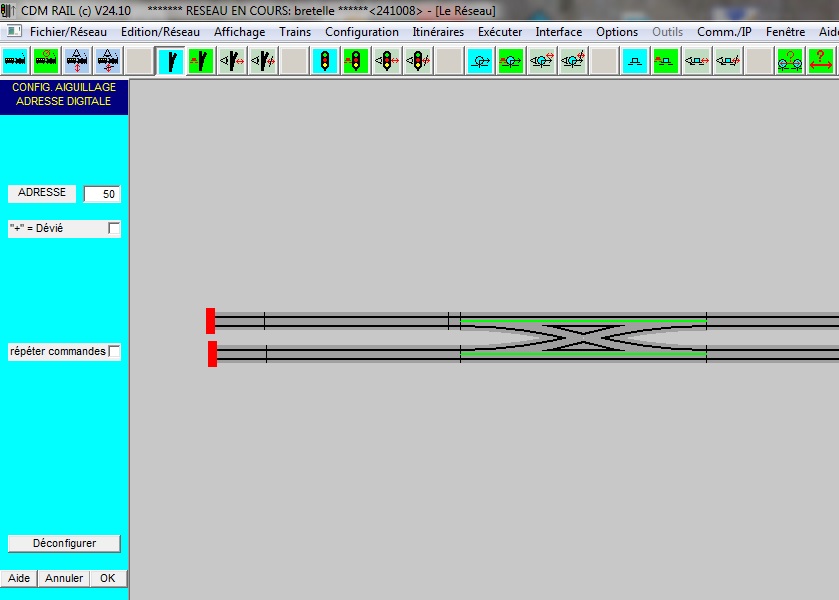Click the circle-arrow icon with eye and crossed-out arrow
Viewport: 839px width, 600px height.
[573, 60]
